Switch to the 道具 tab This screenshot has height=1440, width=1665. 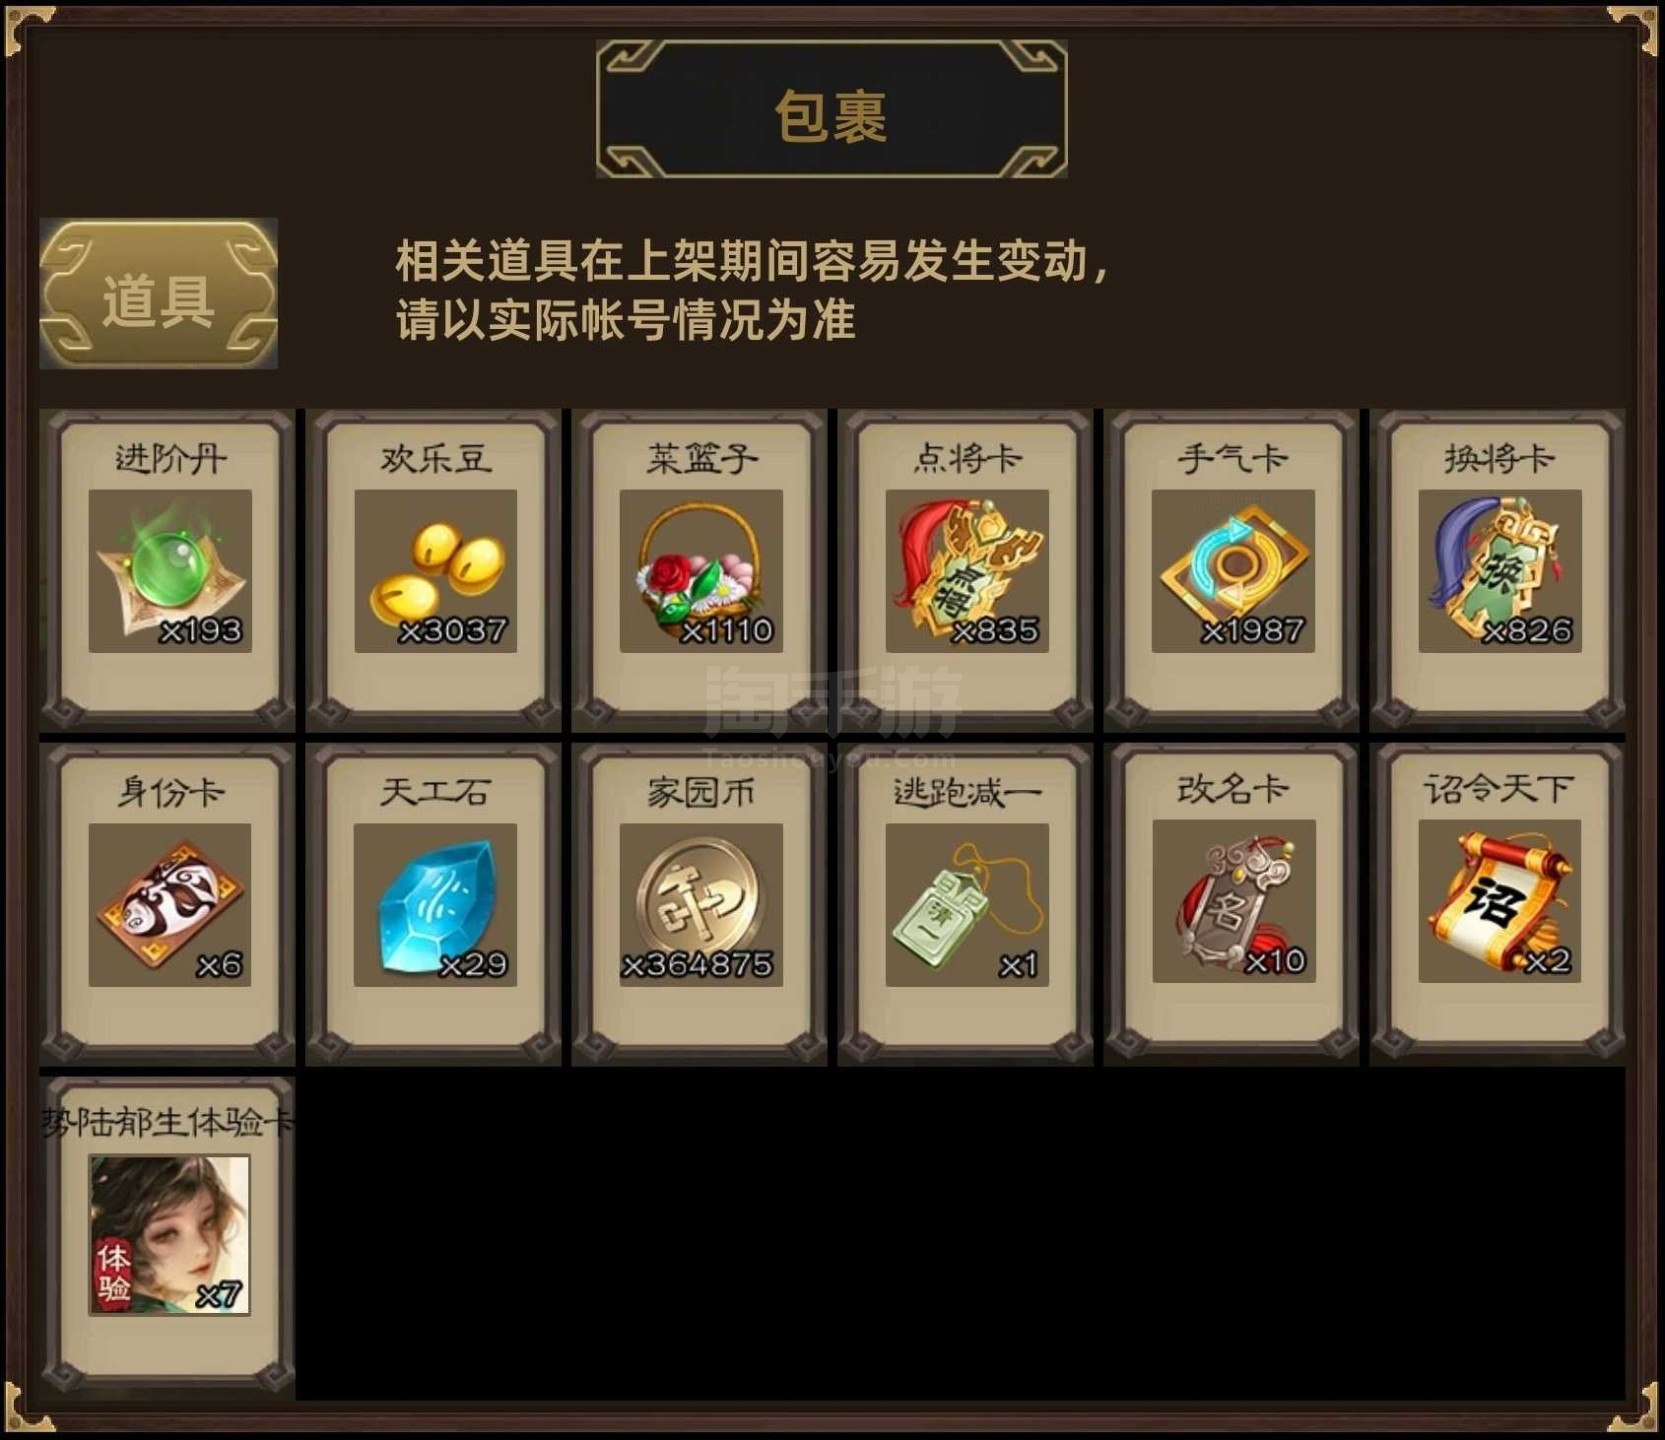point(159,293)
